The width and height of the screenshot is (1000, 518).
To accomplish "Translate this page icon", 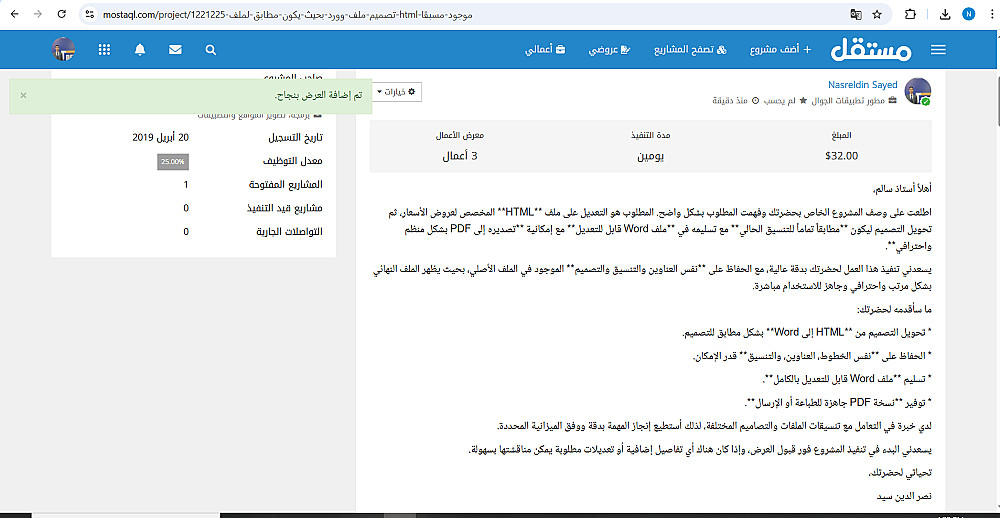I will click(x=856, y=14).
